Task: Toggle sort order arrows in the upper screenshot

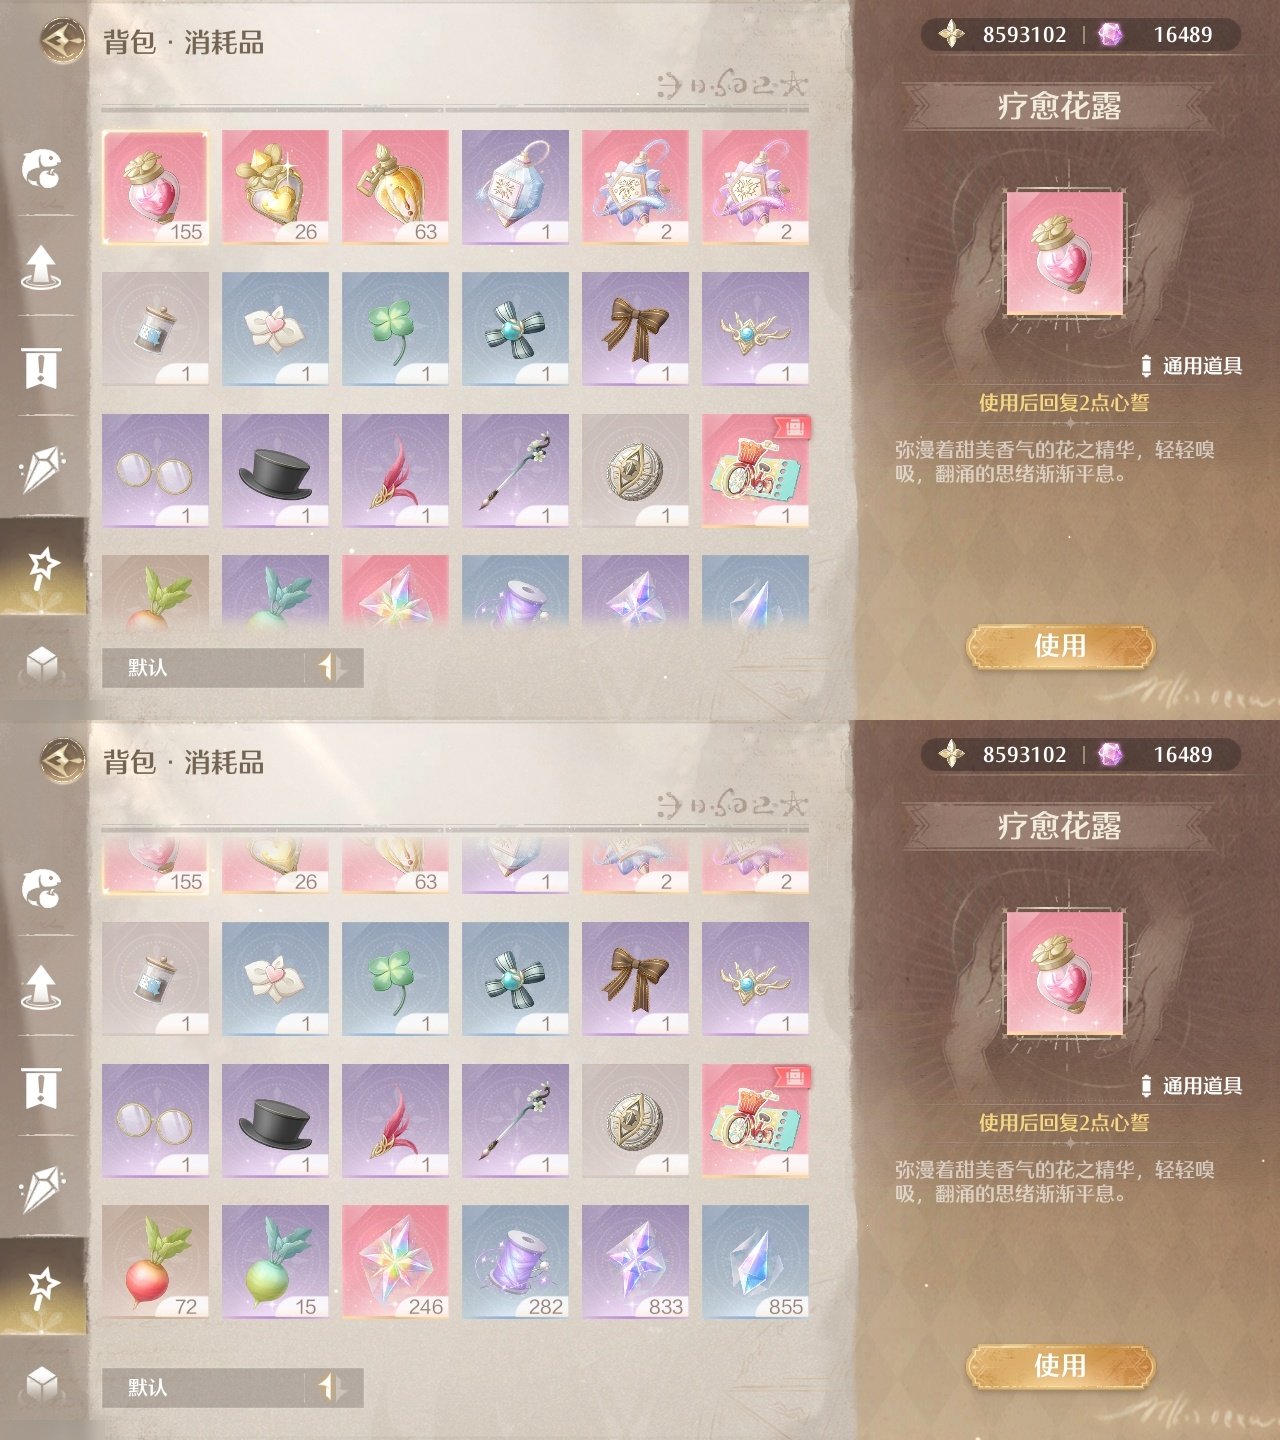Action: coord(332,667)
